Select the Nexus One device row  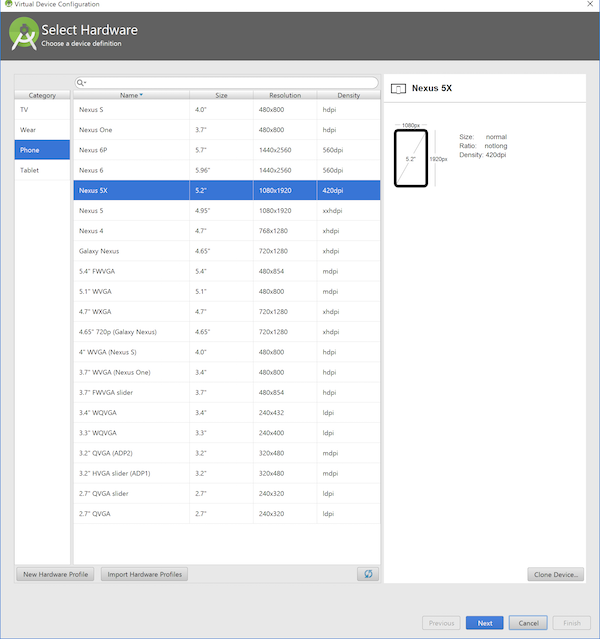[227, 130]
